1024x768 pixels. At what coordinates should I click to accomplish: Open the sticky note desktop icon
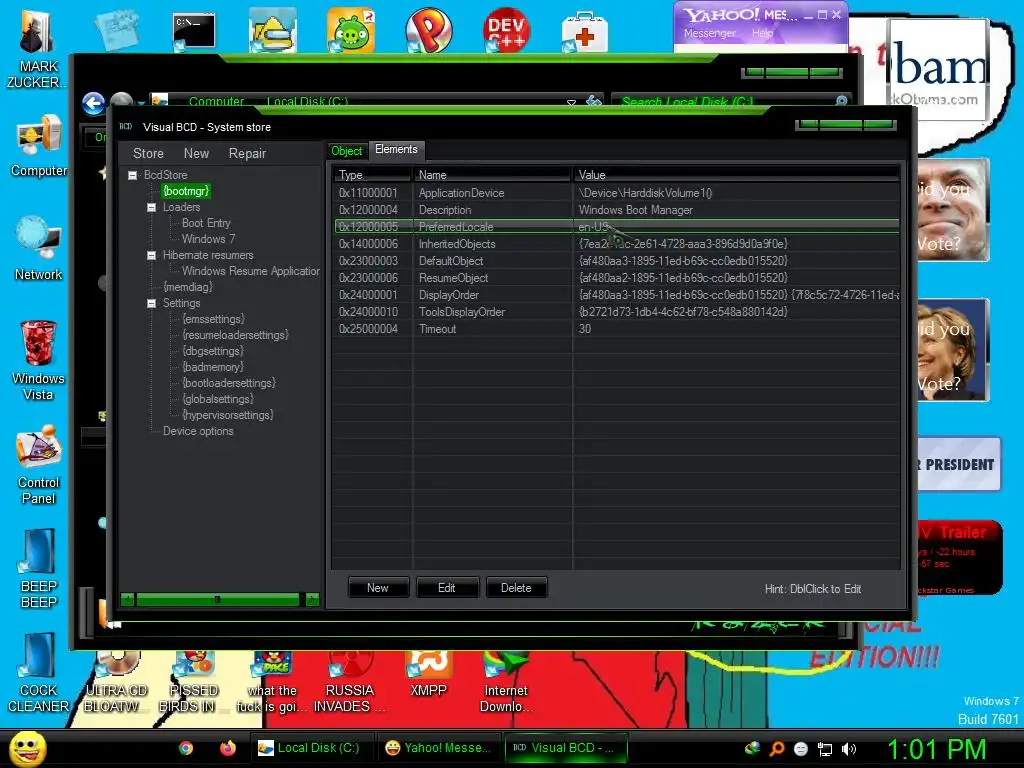117,29
